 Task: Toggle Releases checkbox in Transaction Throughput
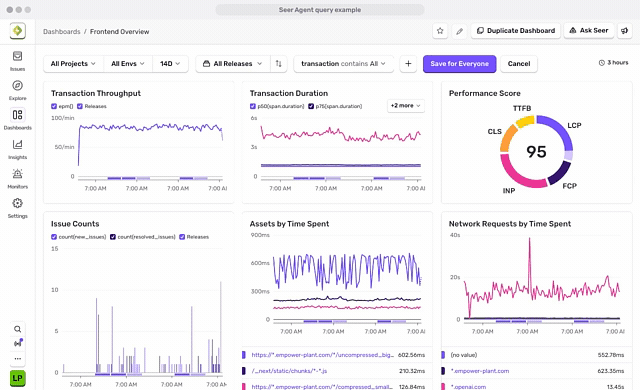coord(80,106)
